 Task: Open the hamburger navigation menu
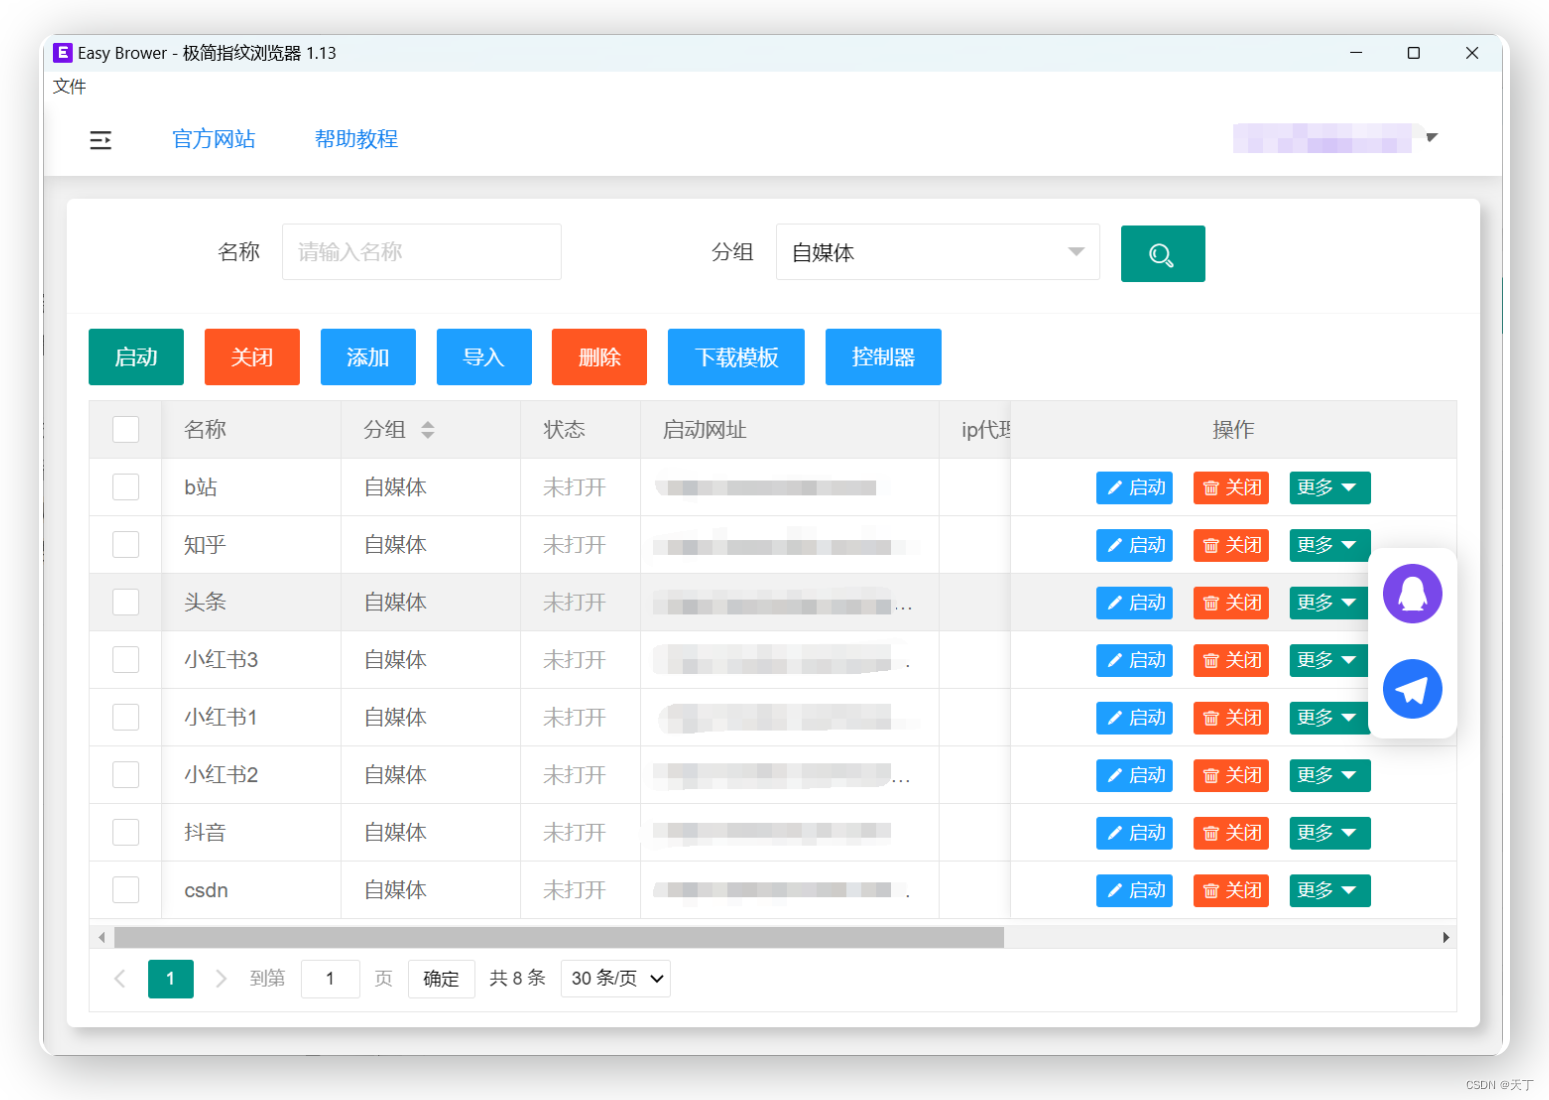(x=100, y=139)
